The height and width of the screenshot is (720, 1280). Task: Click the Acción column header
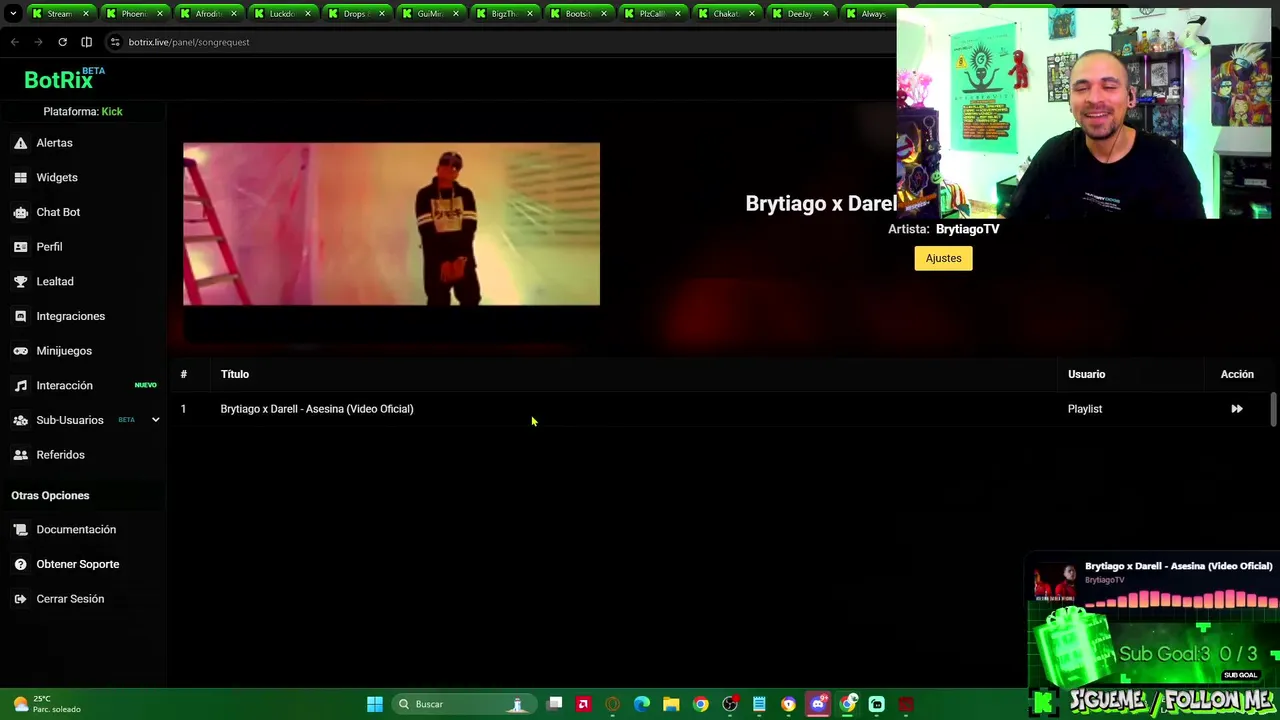pyautogui.click(x=1237, y=374)
